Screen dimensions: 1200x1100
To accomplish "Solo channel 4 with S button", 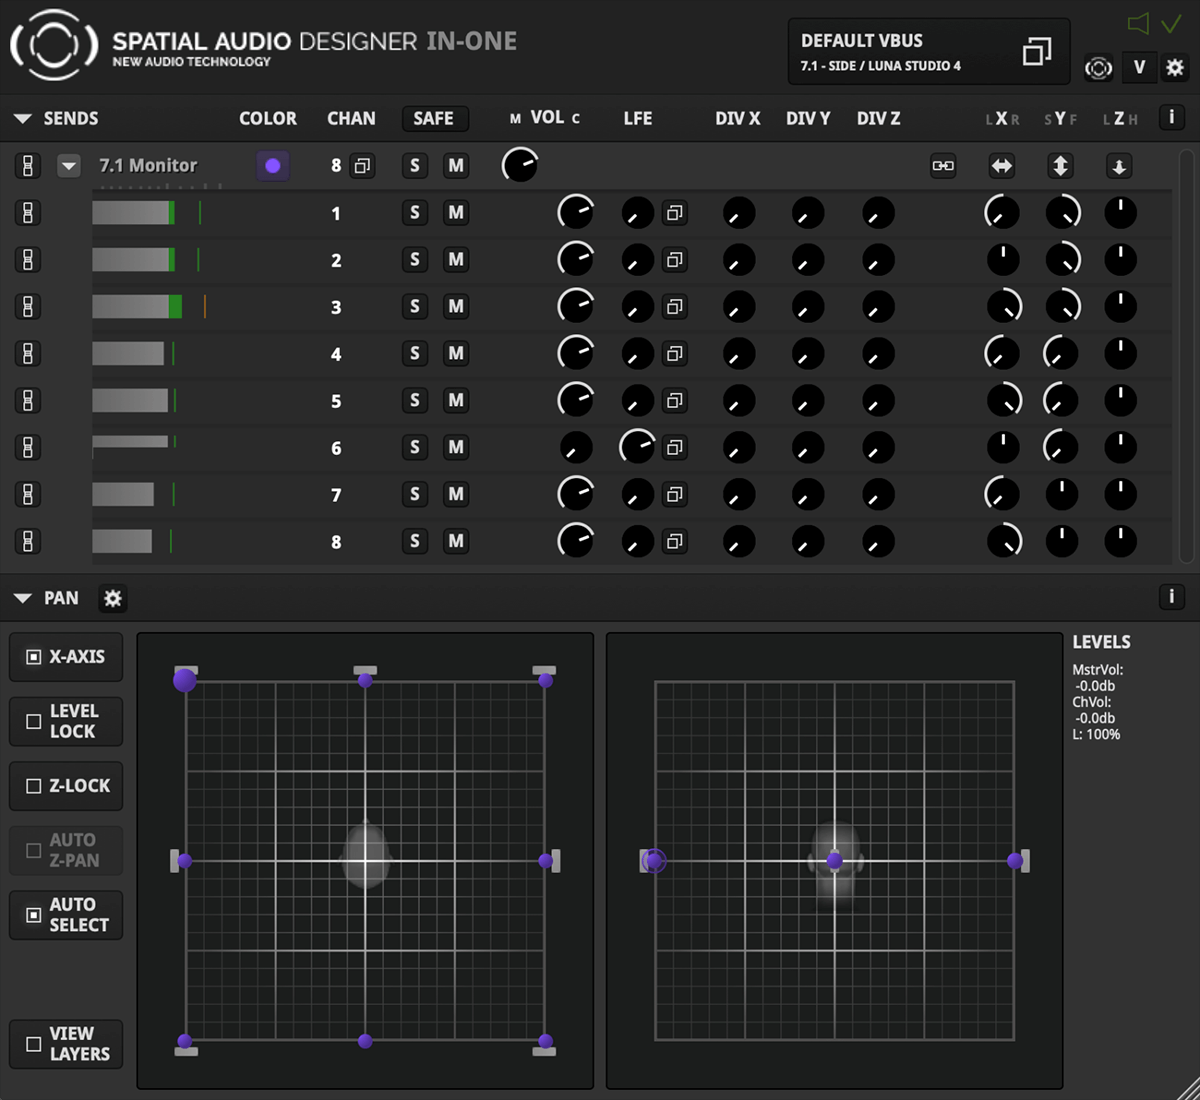I will pos(414,353).
